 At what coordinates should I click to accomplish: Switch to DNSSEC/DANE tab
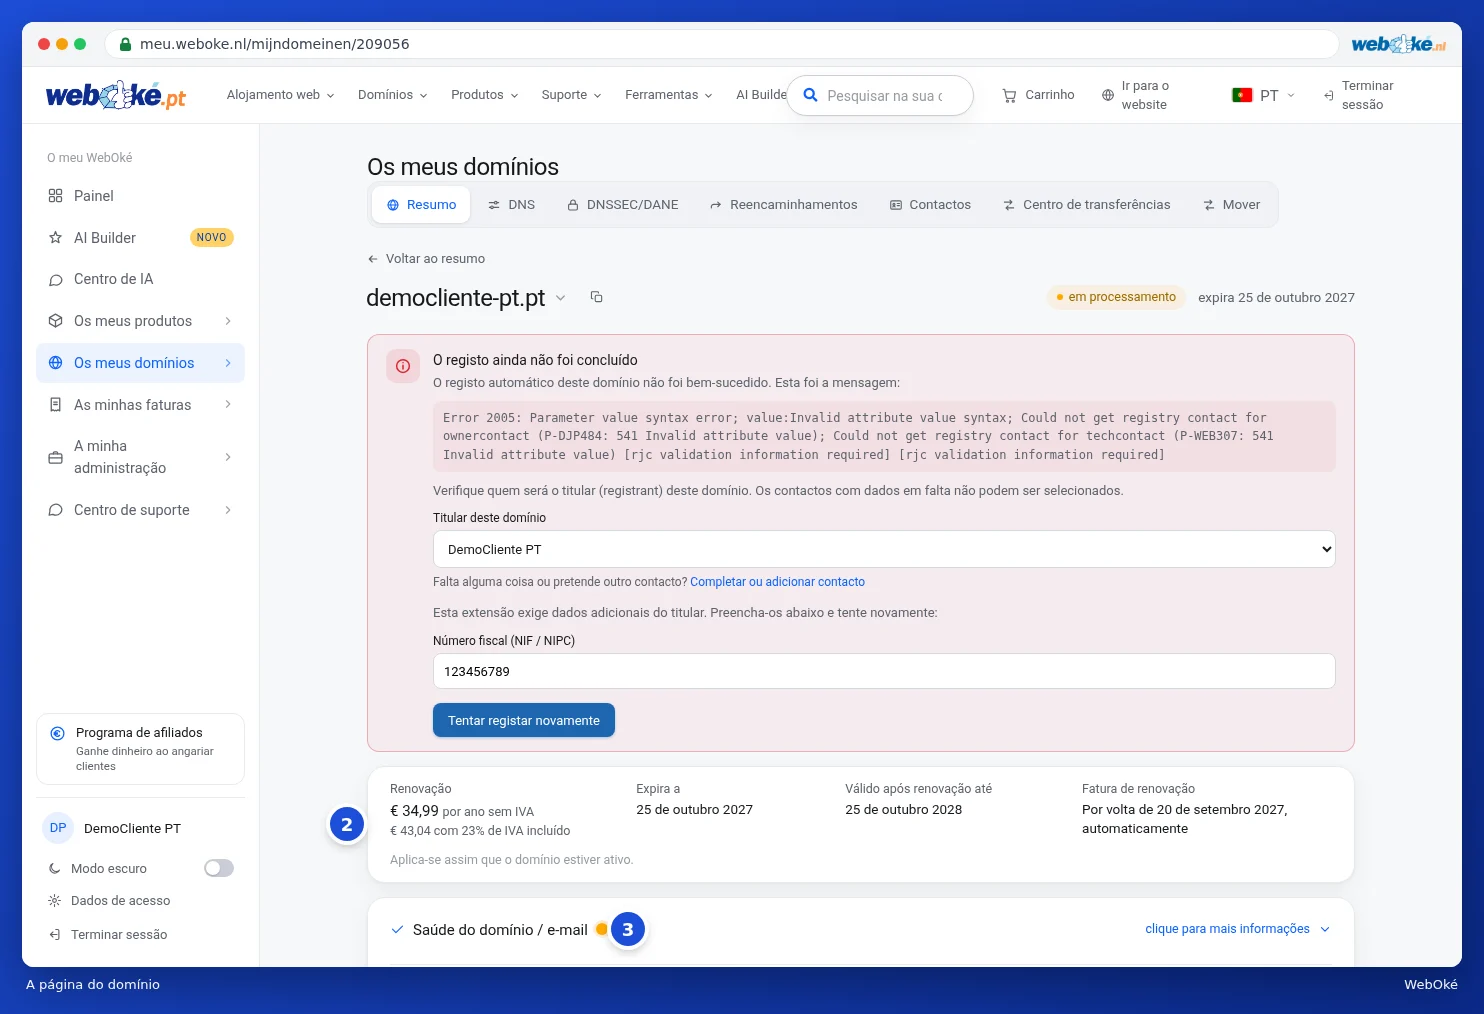(622, 205)
